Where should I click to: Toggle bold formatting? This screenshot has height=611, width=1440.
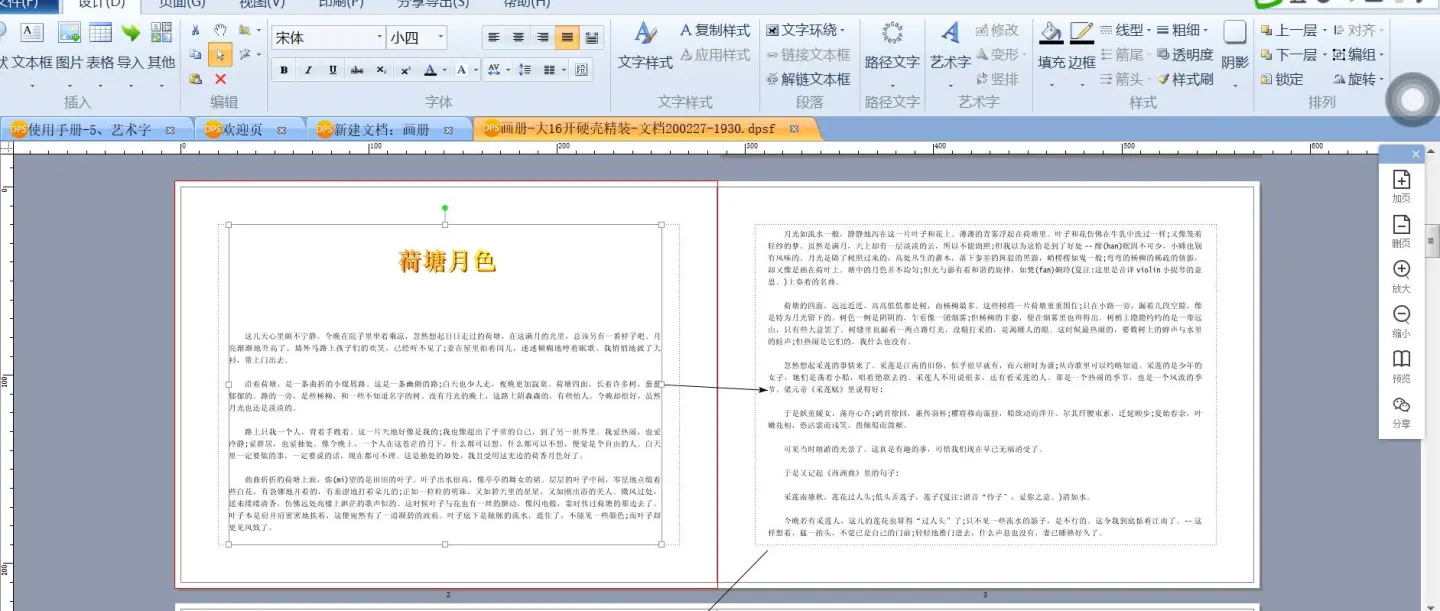[284, 70]
